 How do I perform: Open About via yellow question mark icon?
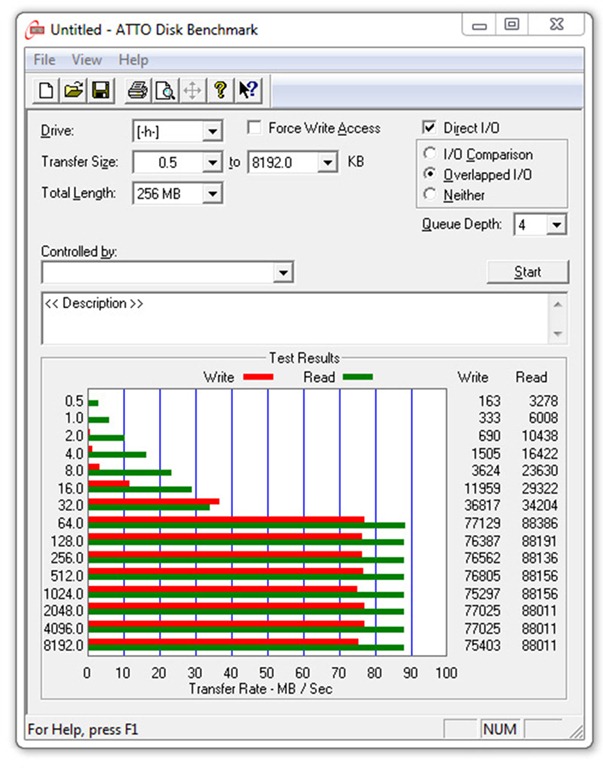click(x=220, y=91)
